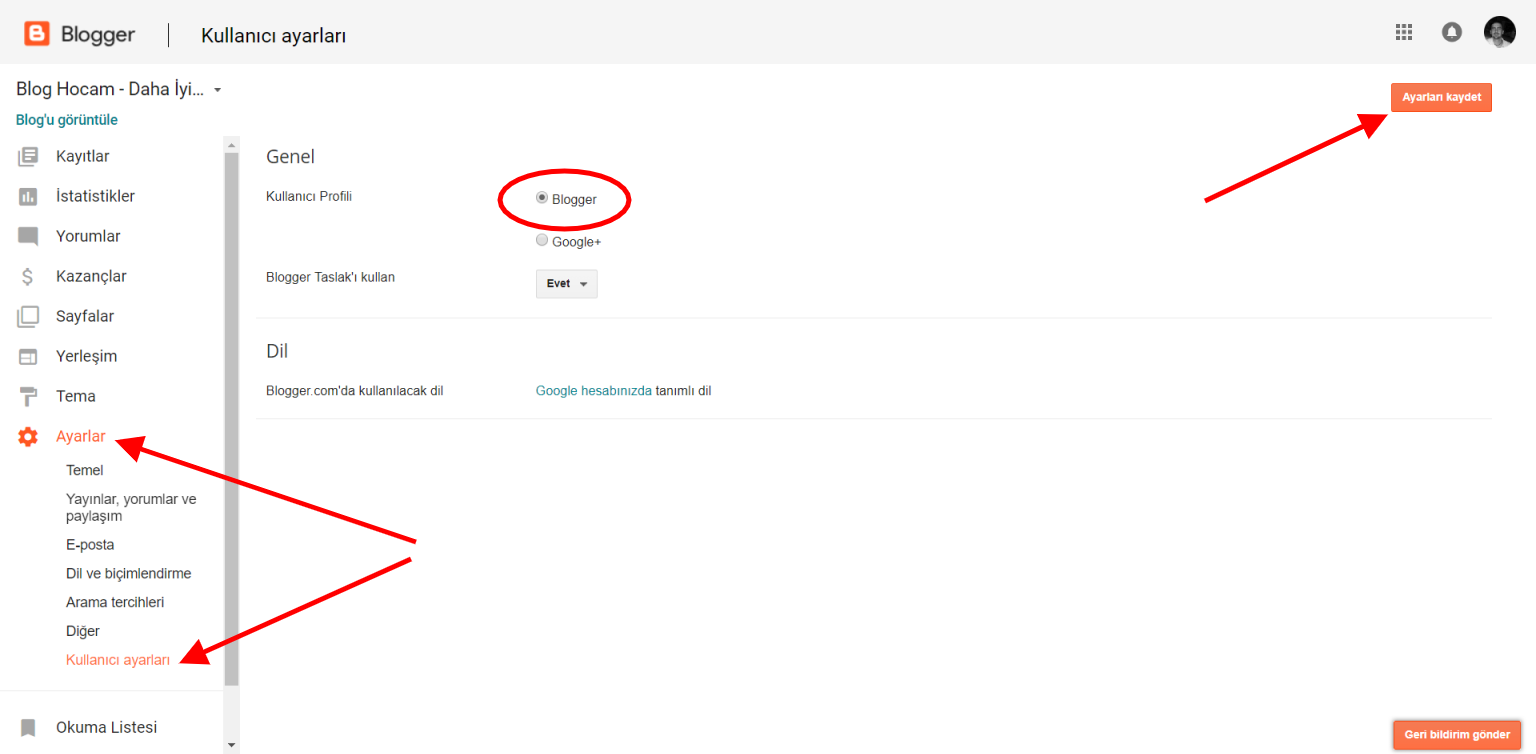Viewport: 1536px width, 754px height.
Task: Click the sidebar scrollbar thumb
Action: point(232,418)
